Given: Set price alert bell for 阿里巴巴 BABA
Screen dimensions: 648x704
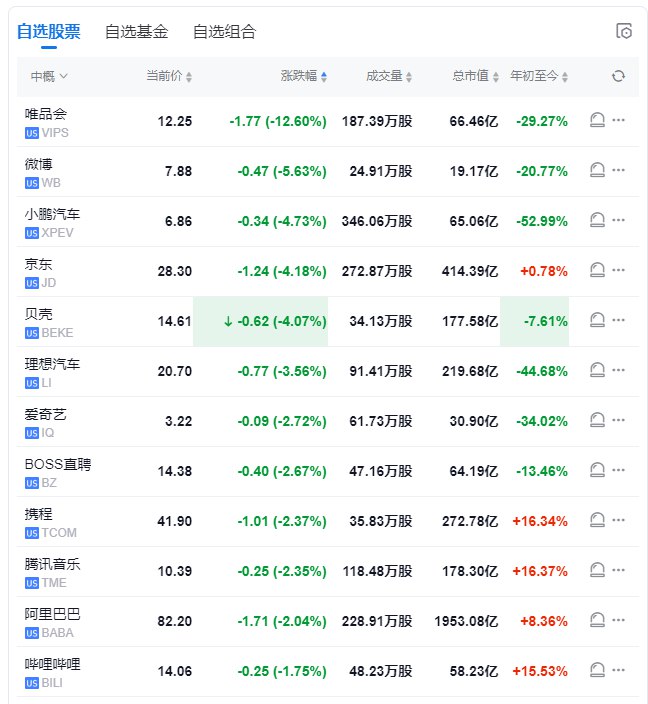Looking at the screenshot, I should (x=597, y=620).
